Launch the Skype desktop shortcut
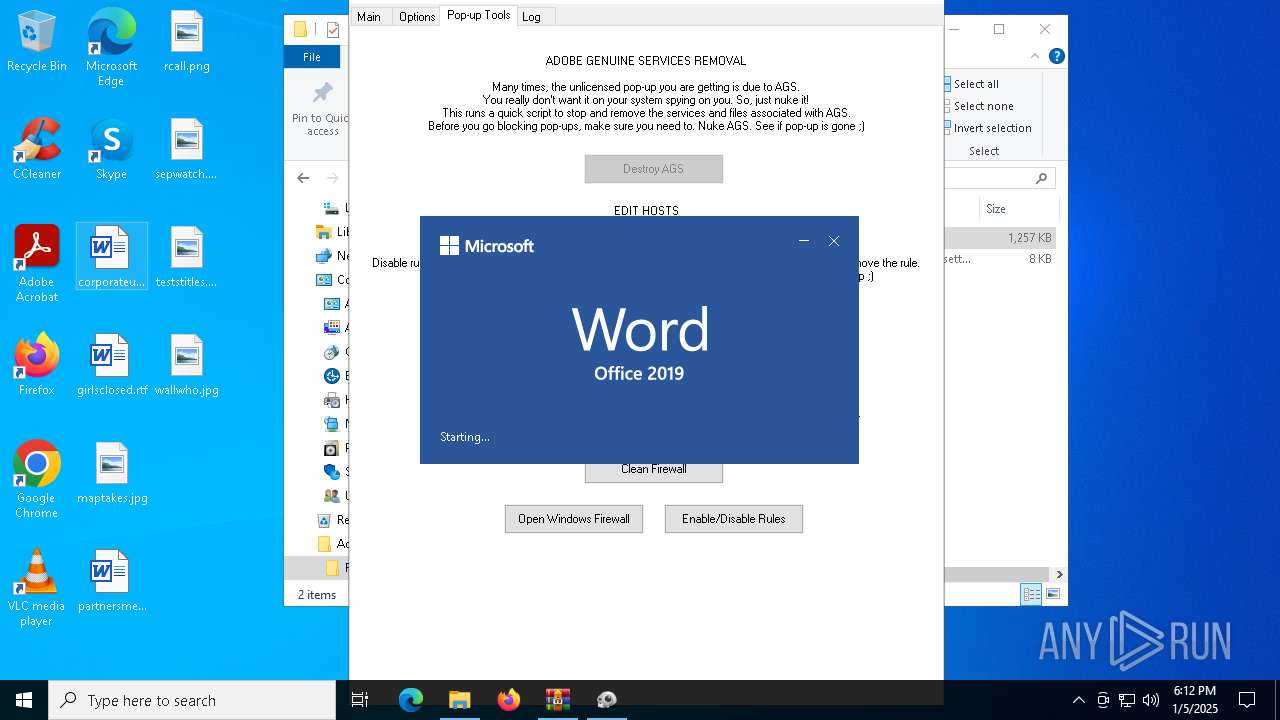Screen dimensions: 1280x720 pos(111,150)
